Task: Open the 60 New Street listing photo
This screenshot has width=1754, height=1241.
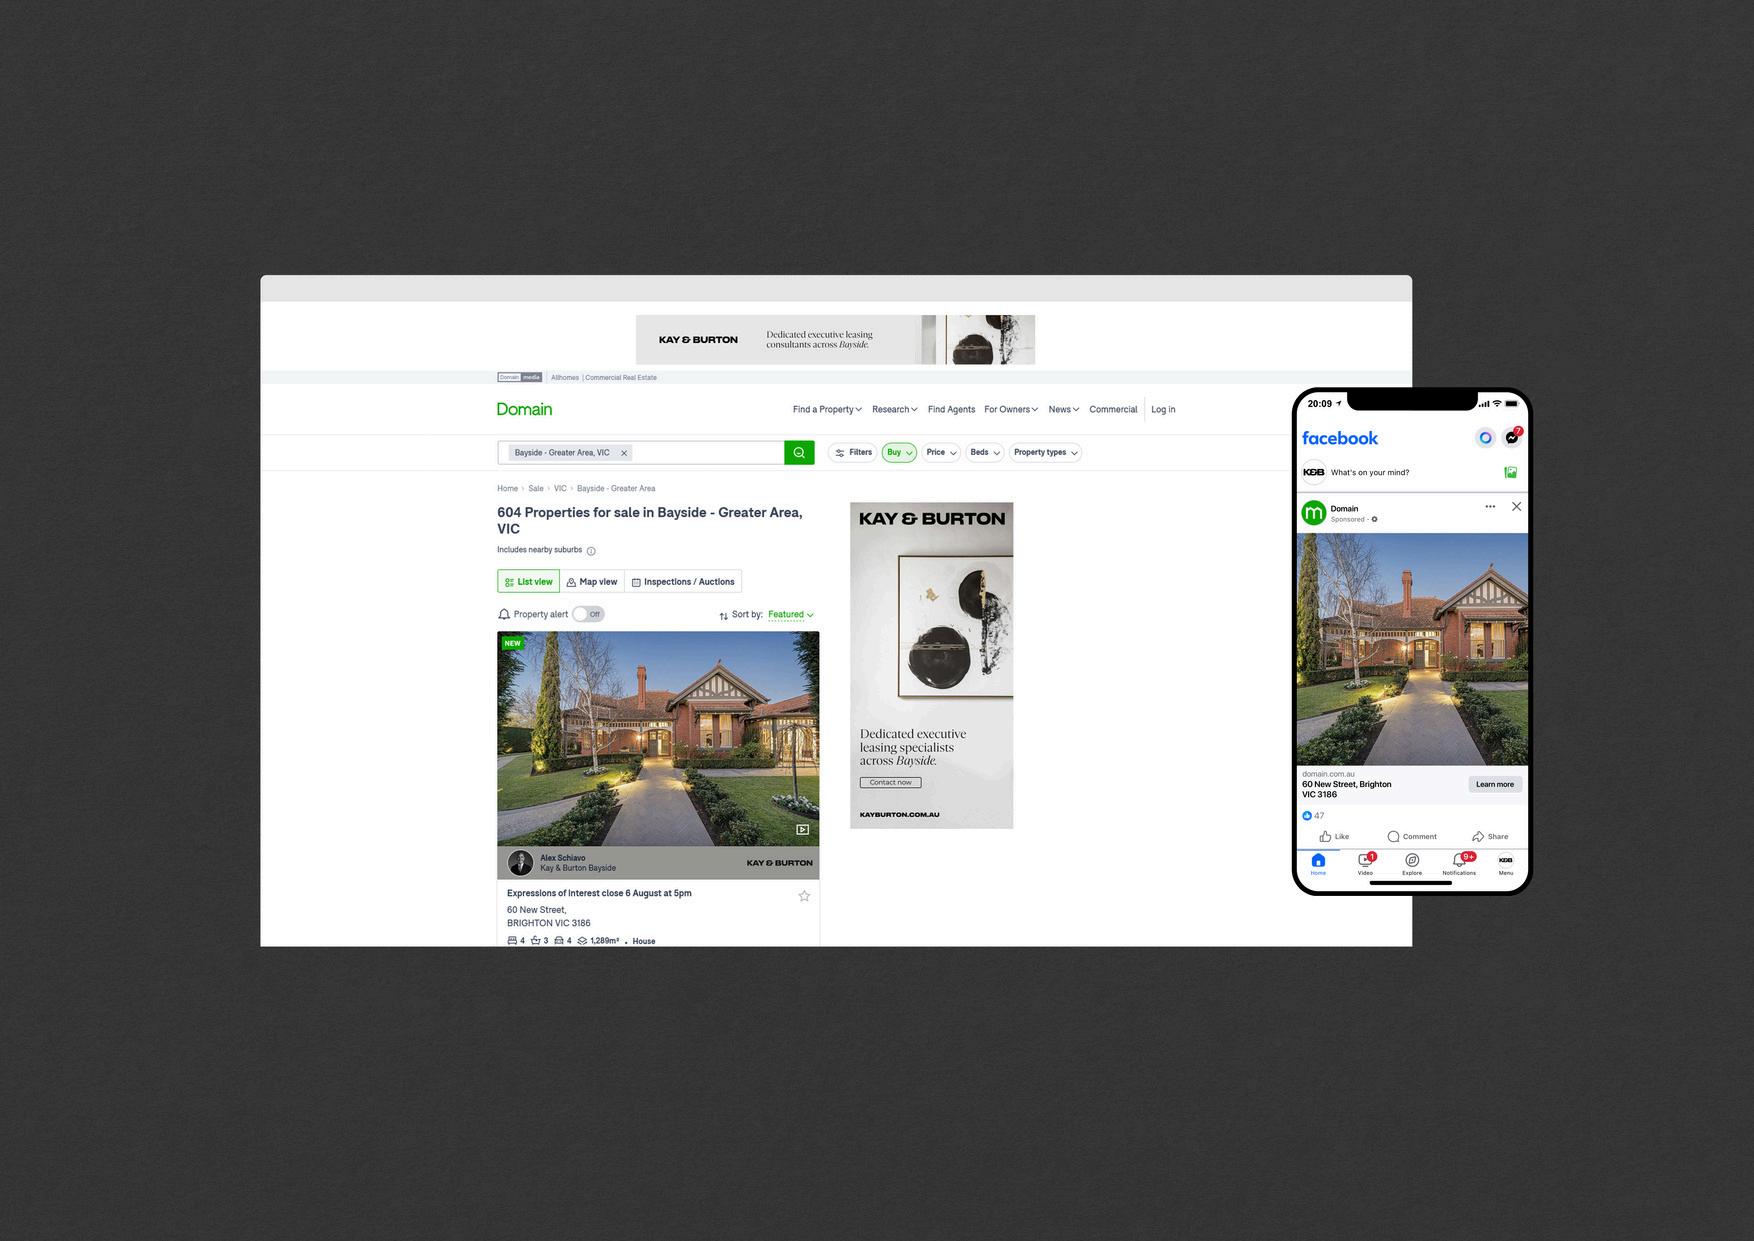Action: point(658,739)
